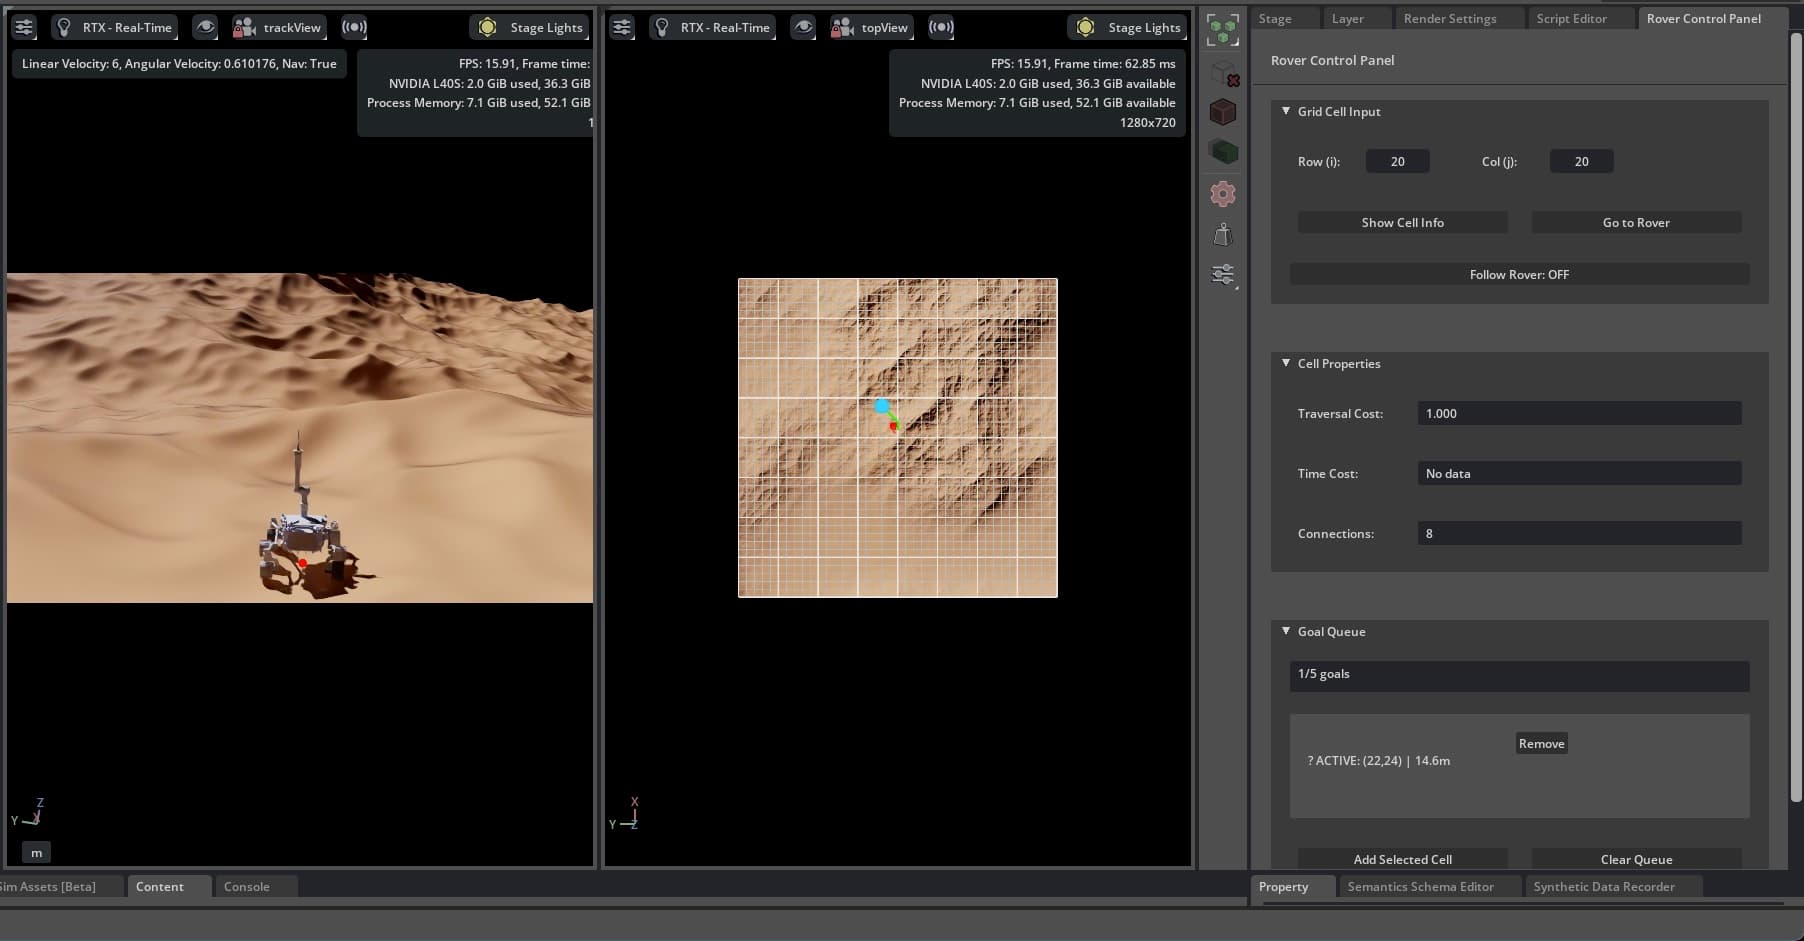Click the Clear Queue button
Viewport: 1804px width, 941px height.
1636,859
